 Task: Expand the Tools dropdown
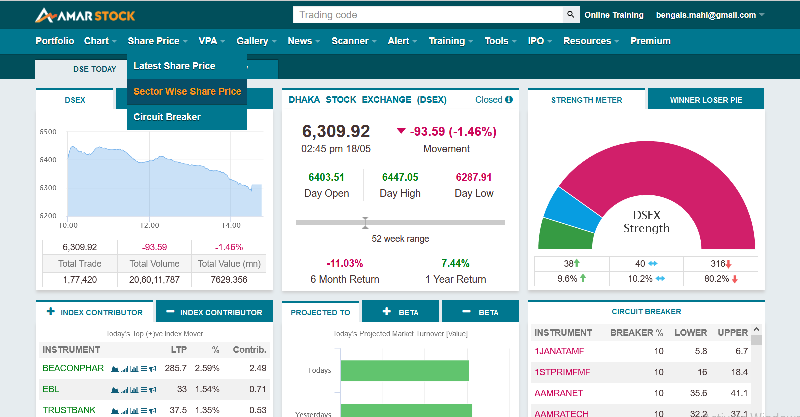501,41
